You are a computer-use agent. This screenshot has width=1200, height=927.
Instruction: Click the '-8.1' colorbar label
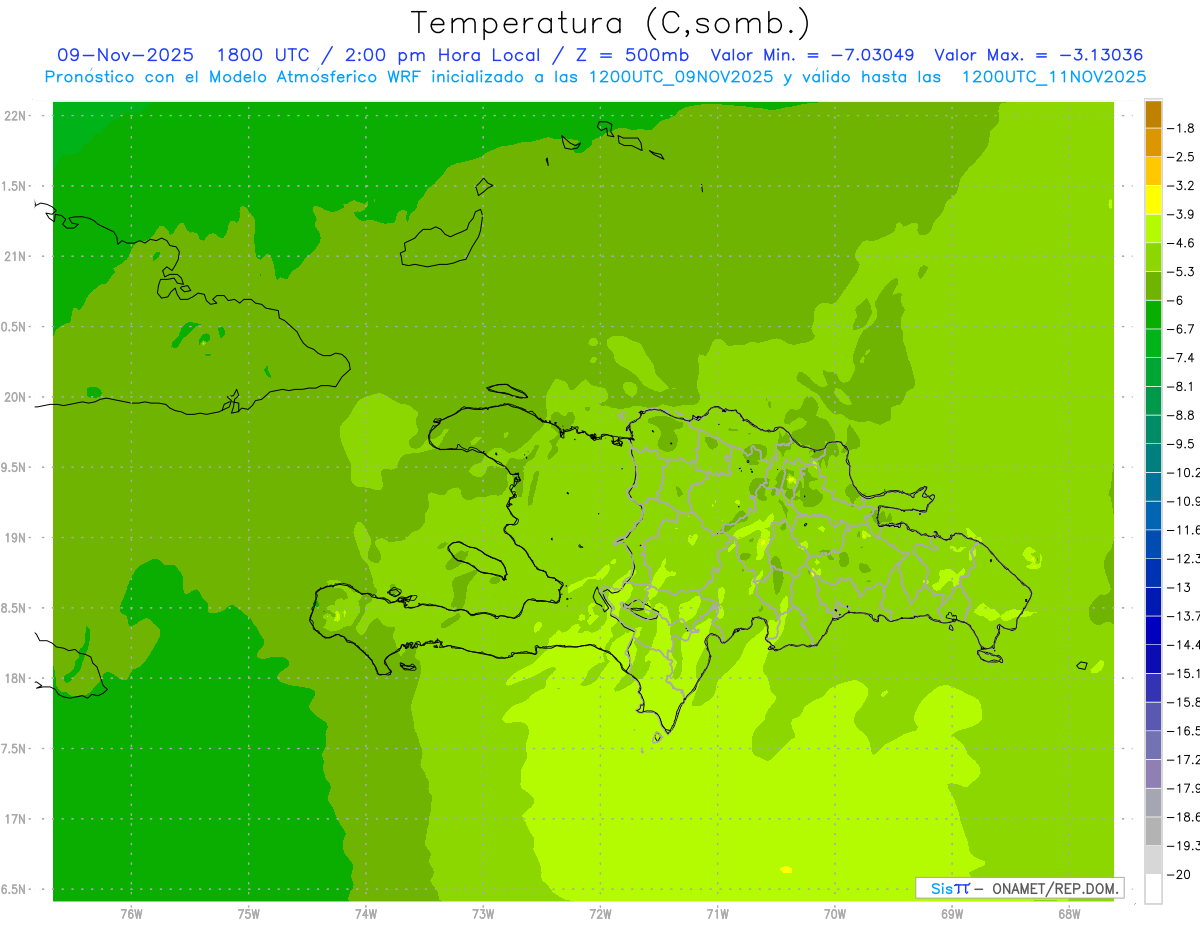[x=1182, y=387]
